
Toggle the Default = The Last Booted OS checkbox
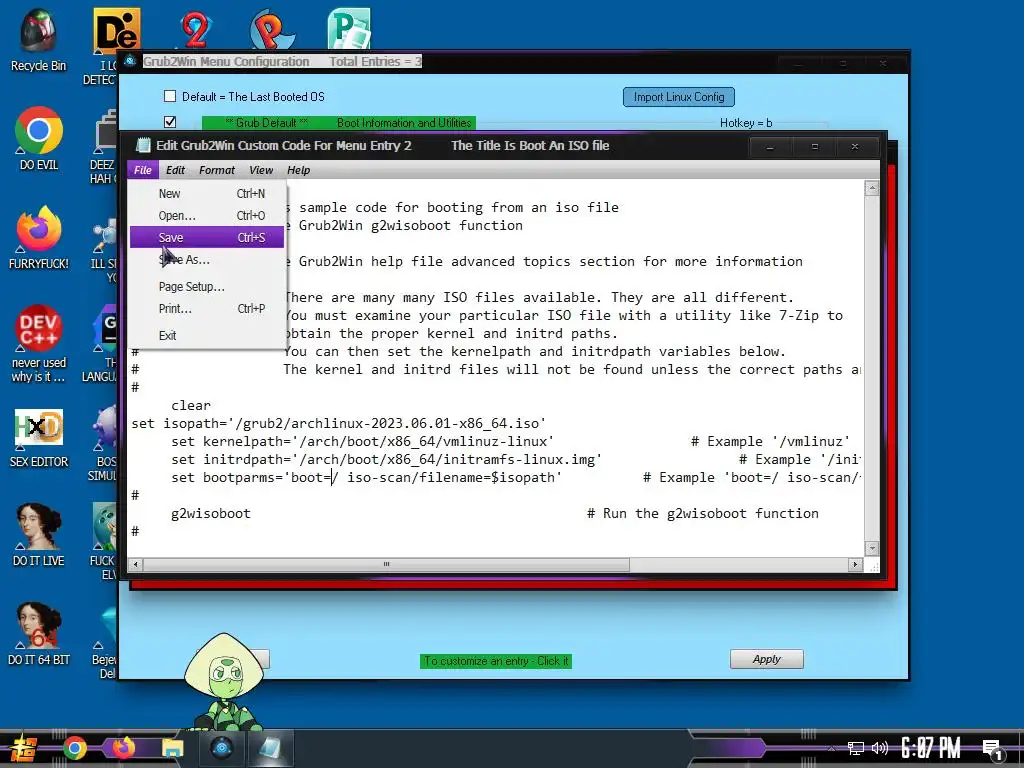(170, 96)
